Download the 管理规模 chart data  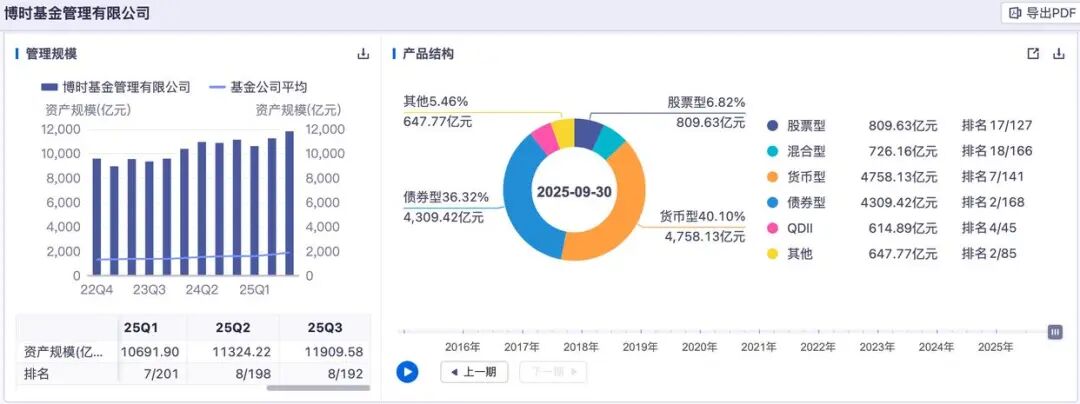(x=363, y=54)
